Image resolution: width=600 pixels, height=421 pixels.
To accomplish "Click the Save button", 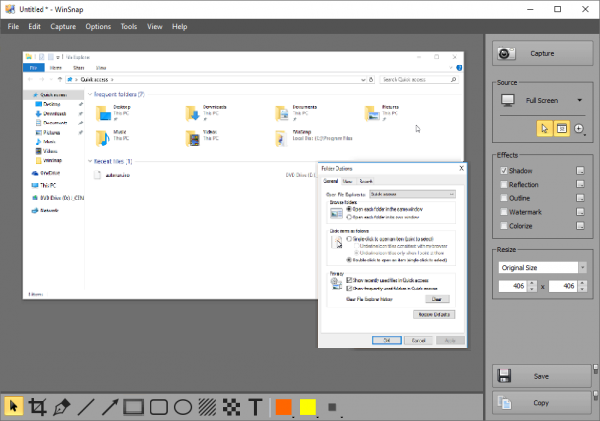I will point(541,376).
